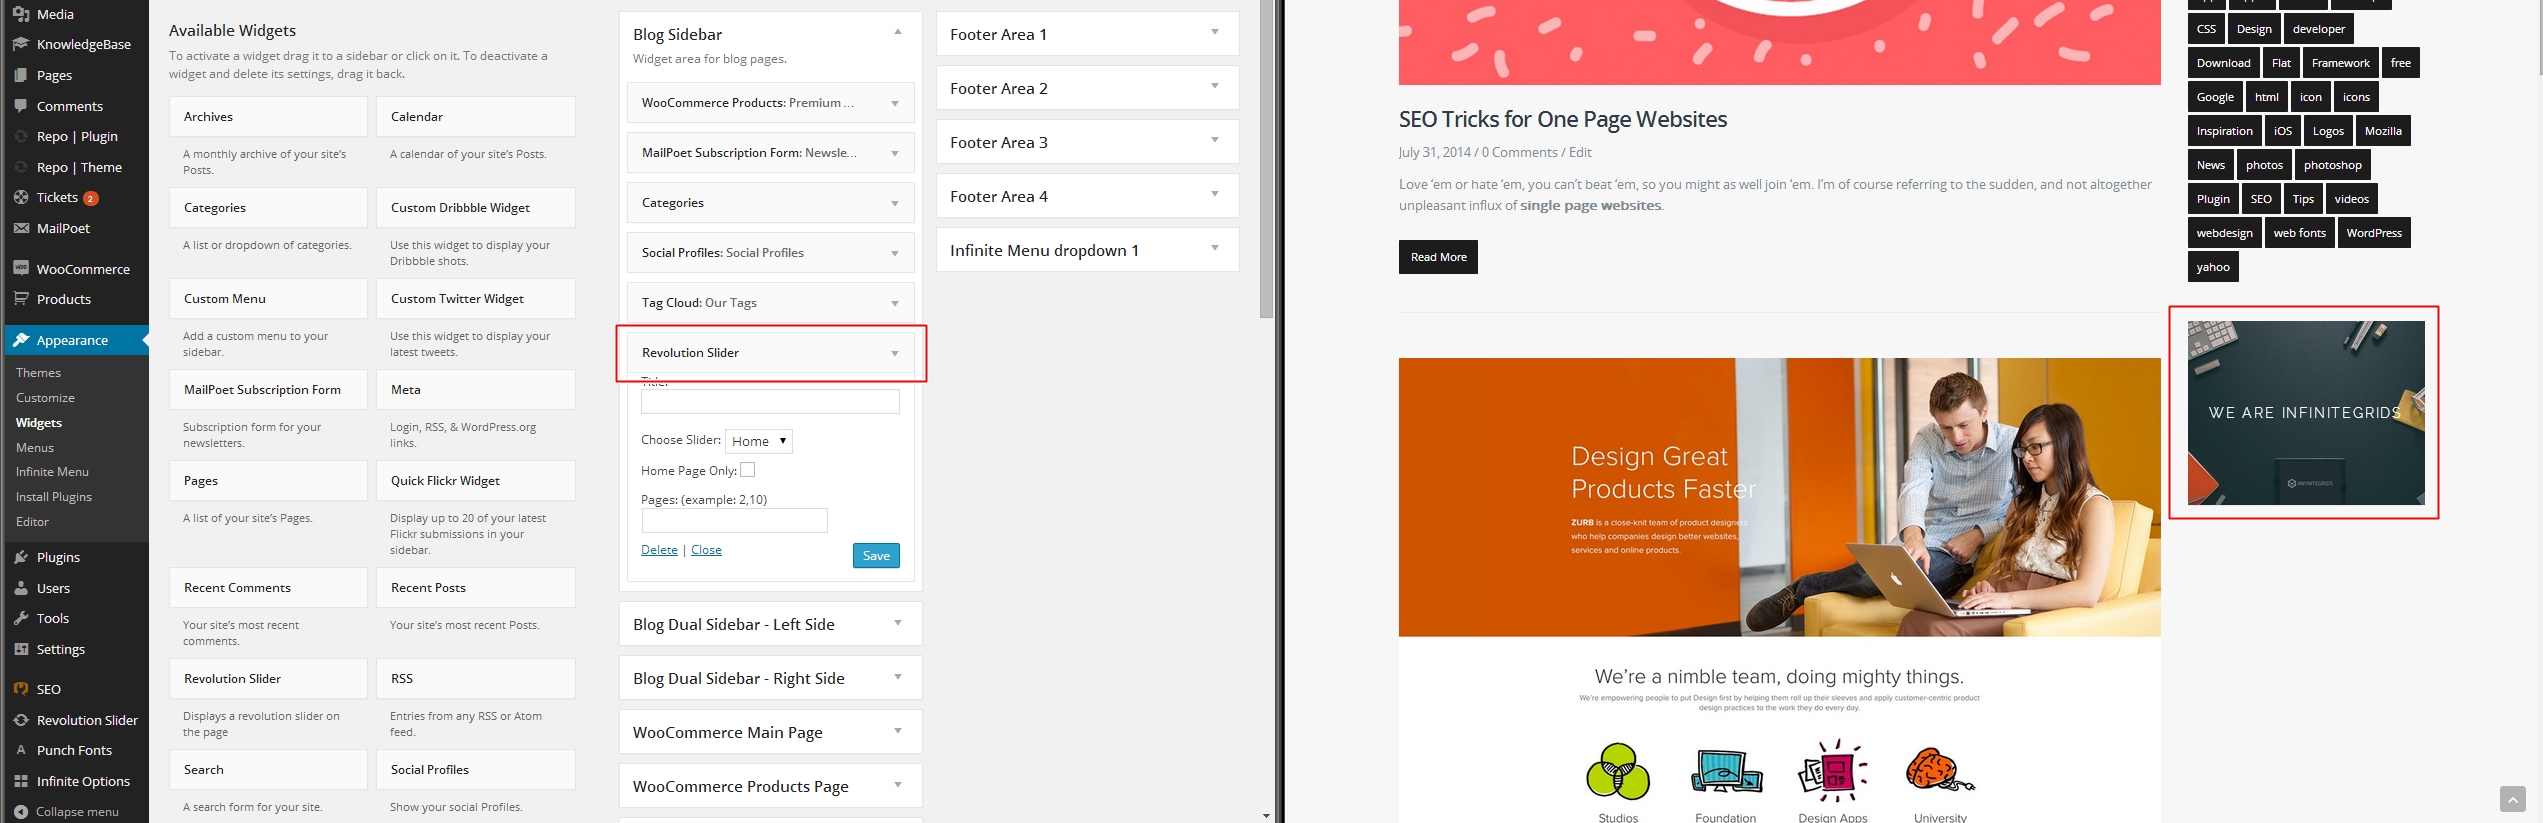Open Install Plugins submenu item

pos(54,496)
